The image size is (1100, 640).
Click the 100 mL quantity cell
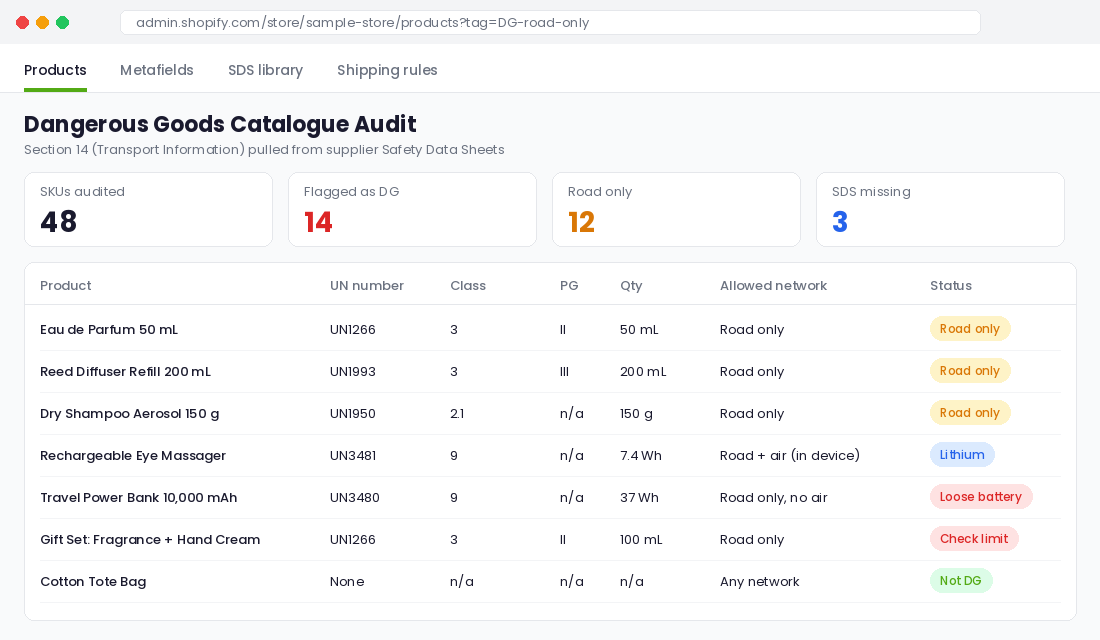point(641,540)
